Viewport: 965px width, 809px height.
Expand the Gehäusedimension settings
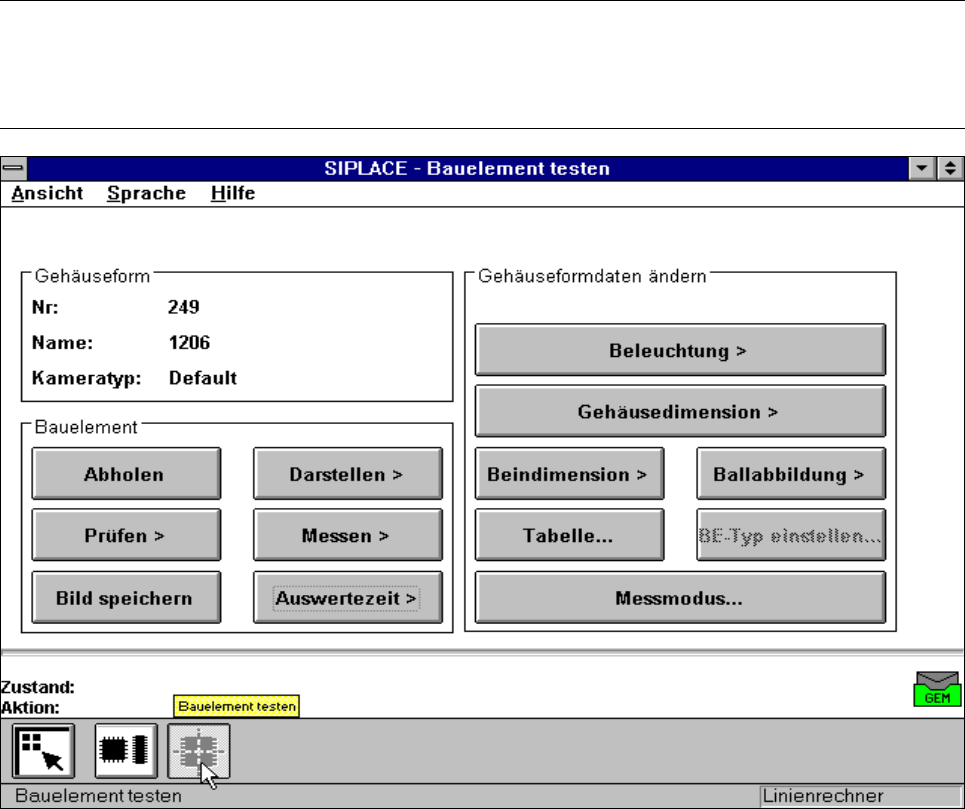coord(679,411)
